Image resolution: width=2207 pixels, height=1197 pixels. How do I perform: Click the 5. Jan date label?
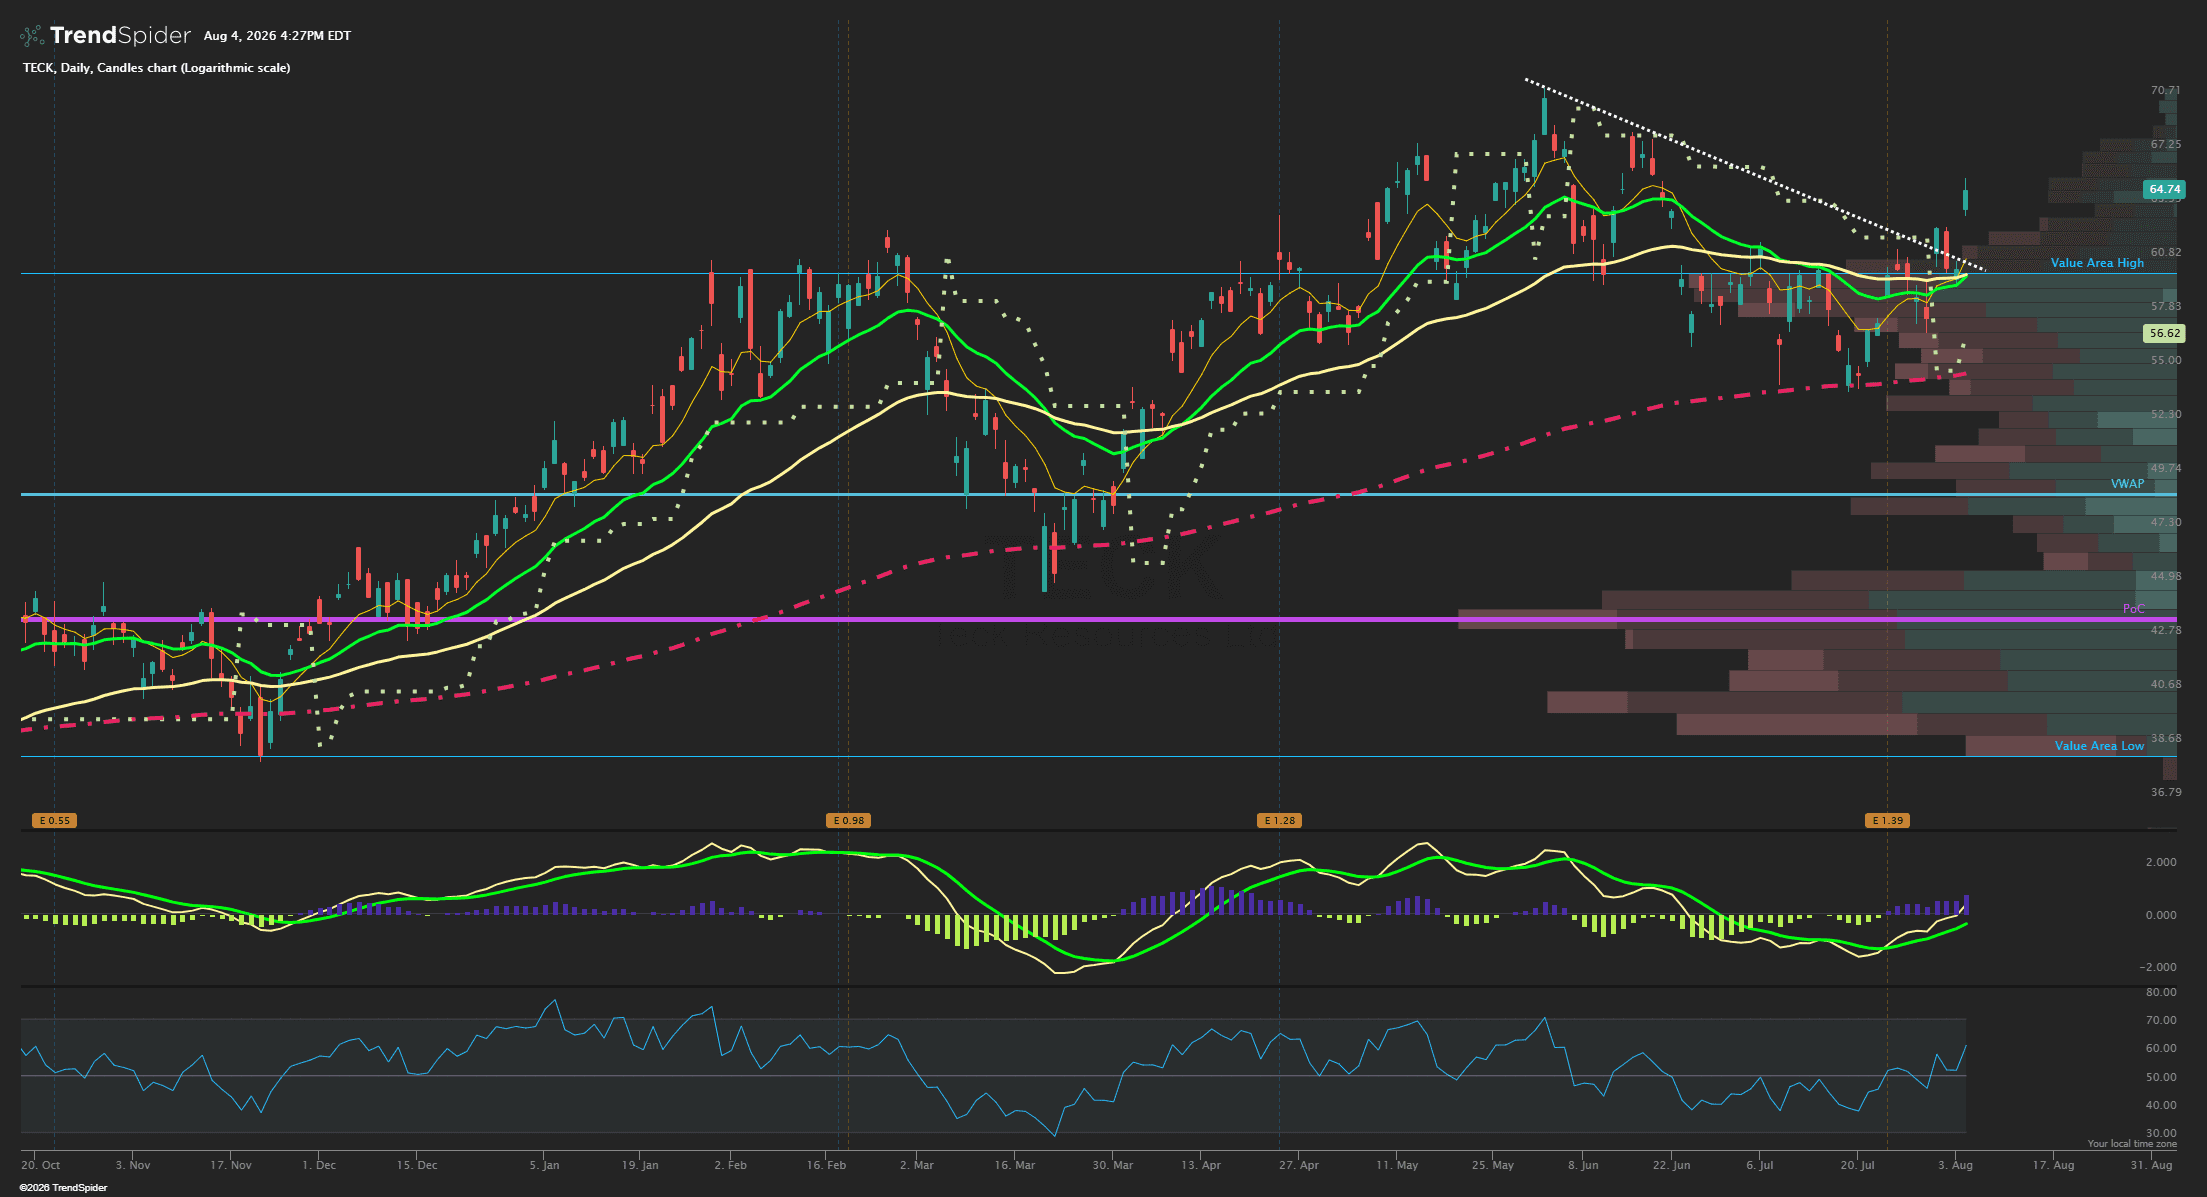(x=545, y=1165)
